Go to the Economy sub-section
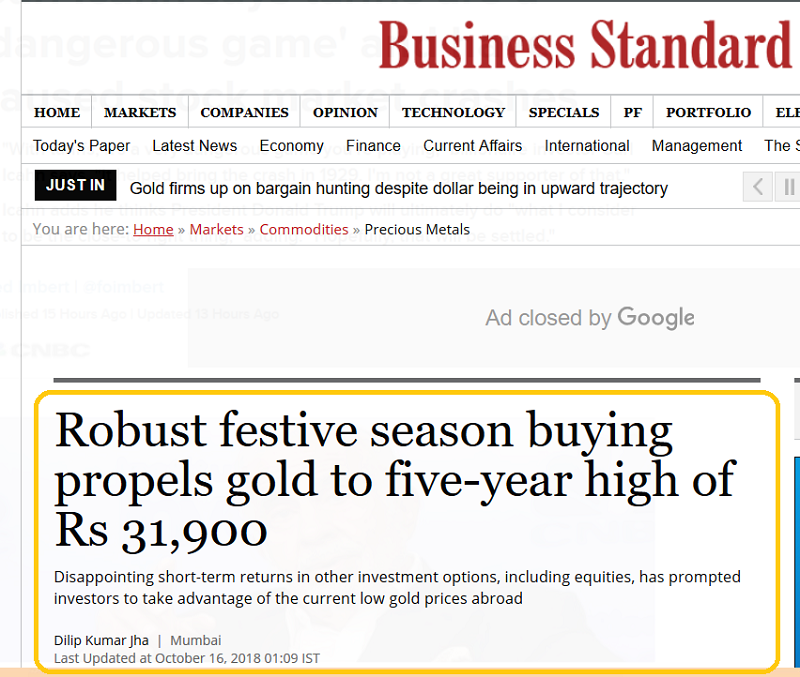Viewport: 800px width, 677px height. click(291, 146)
